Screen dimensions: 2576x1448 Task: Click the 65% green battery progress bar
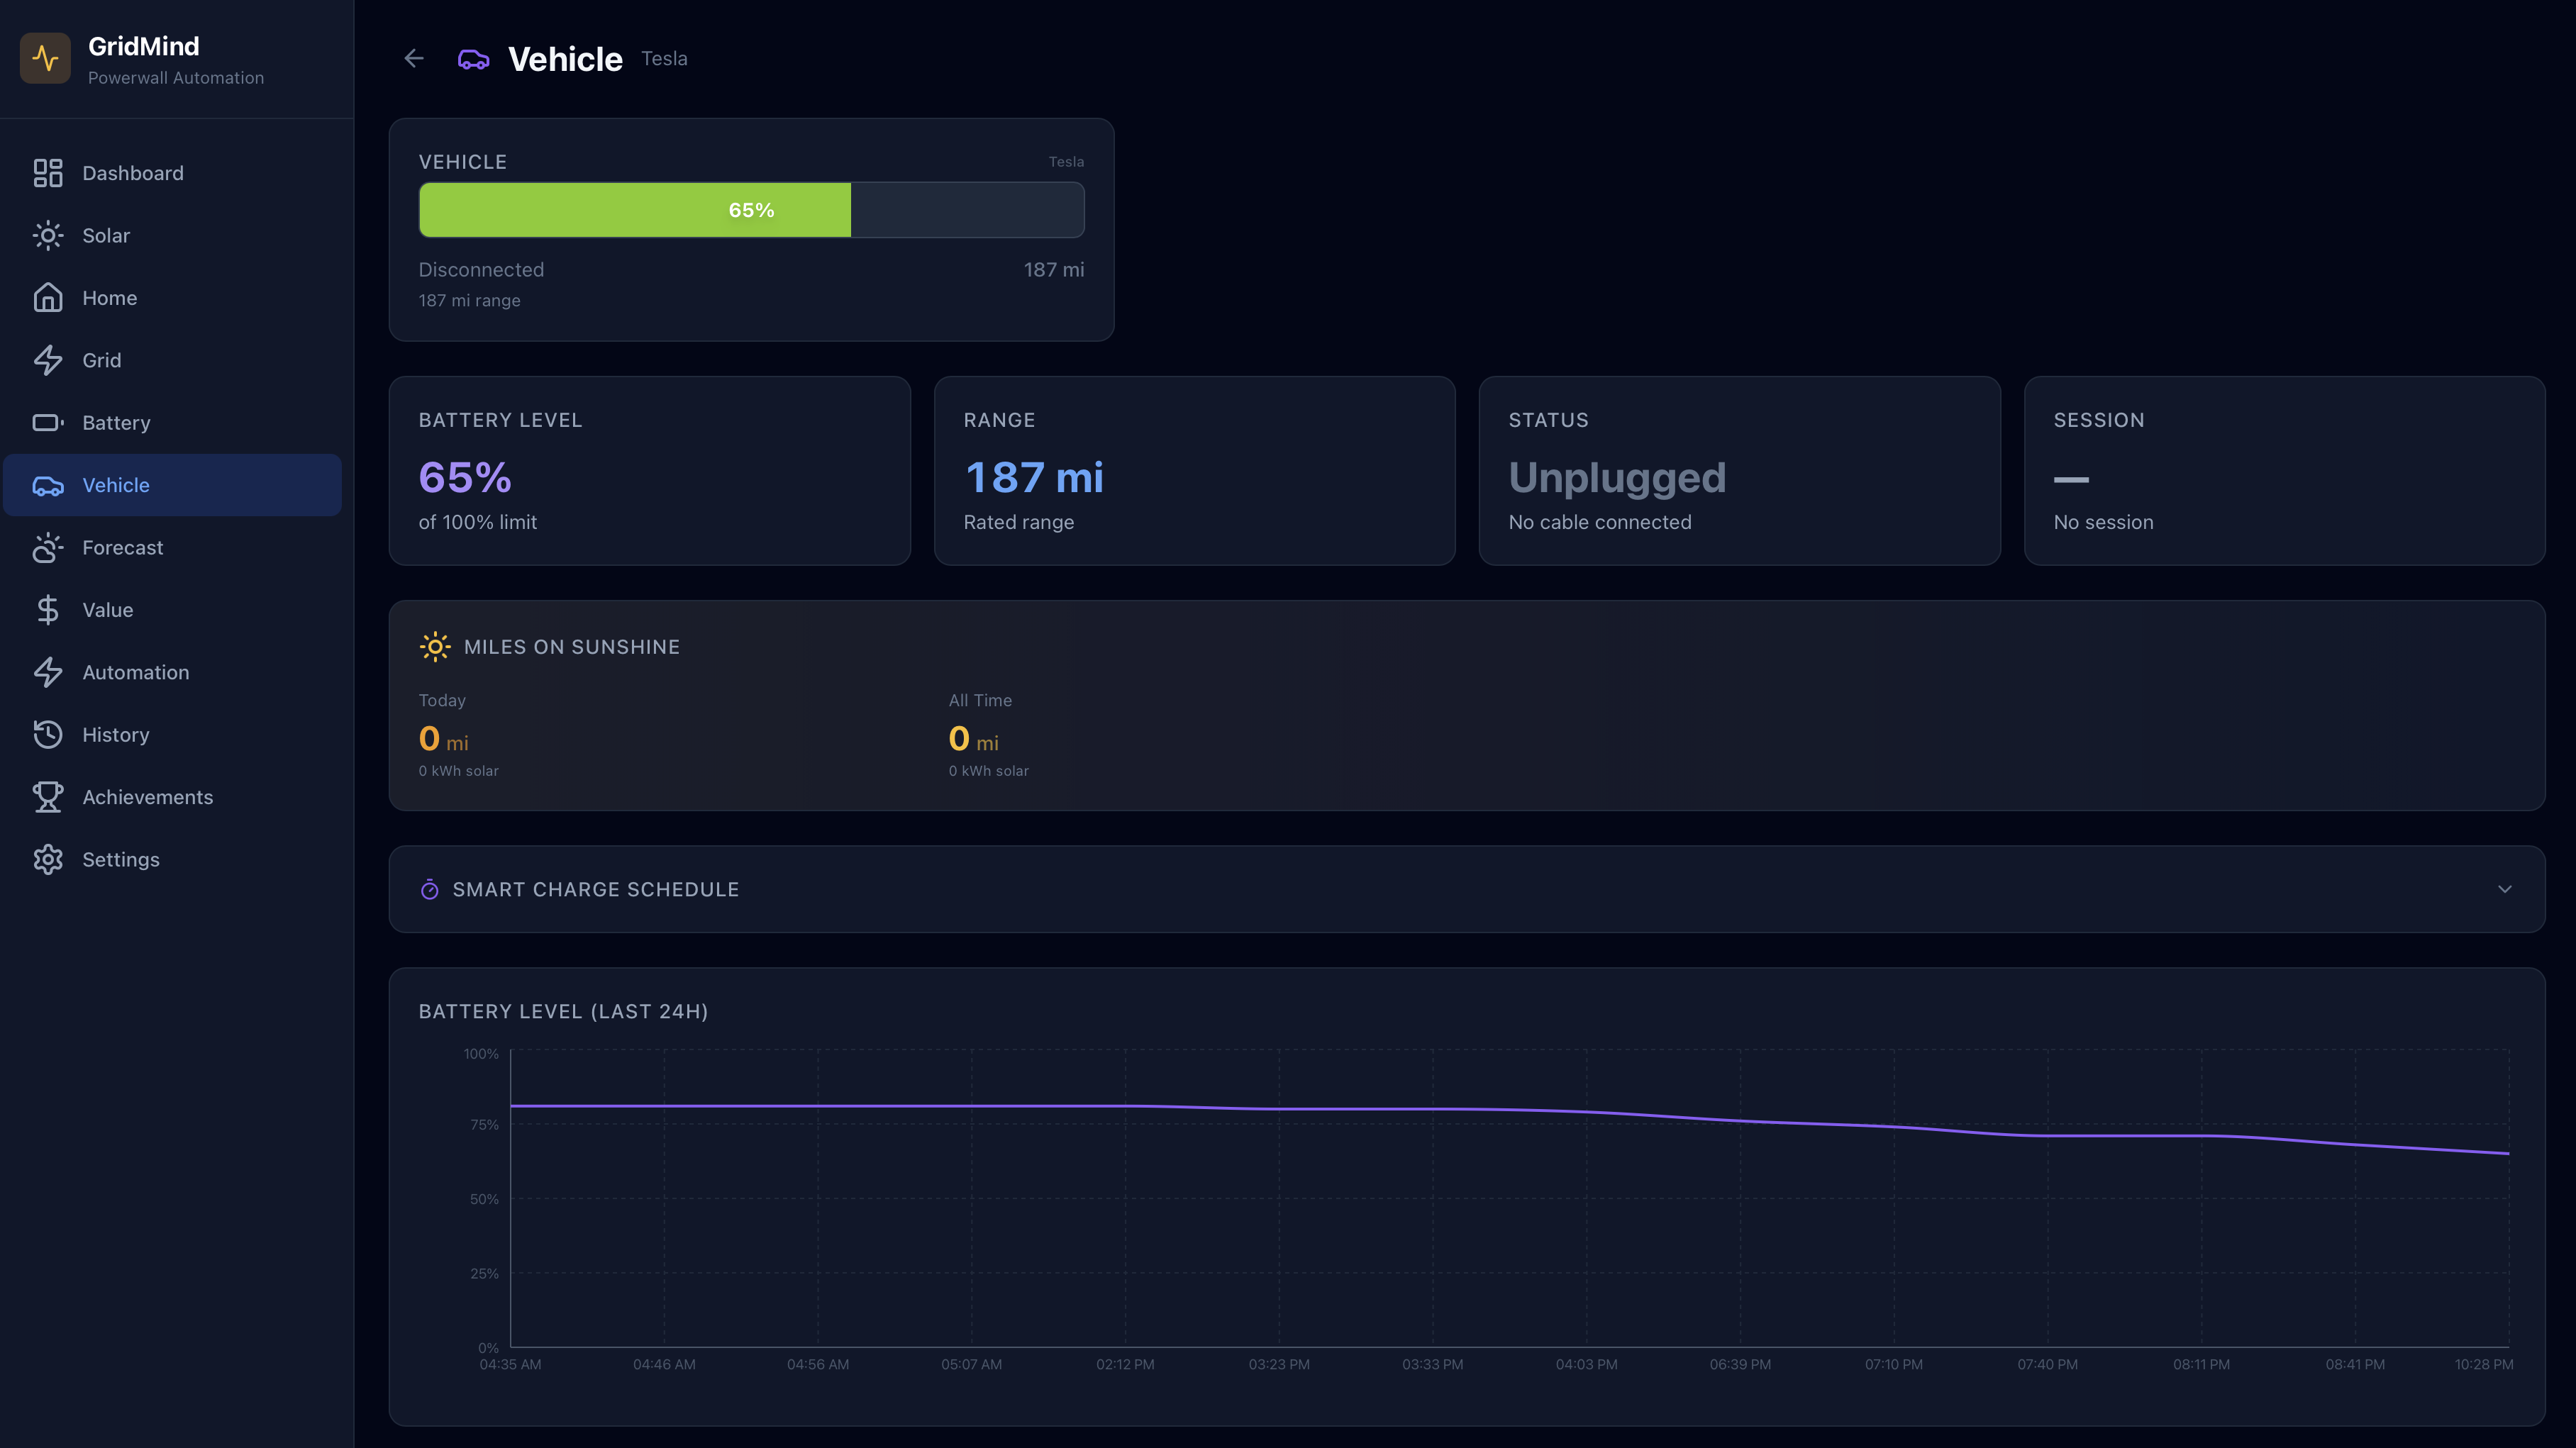coord(635,210)
